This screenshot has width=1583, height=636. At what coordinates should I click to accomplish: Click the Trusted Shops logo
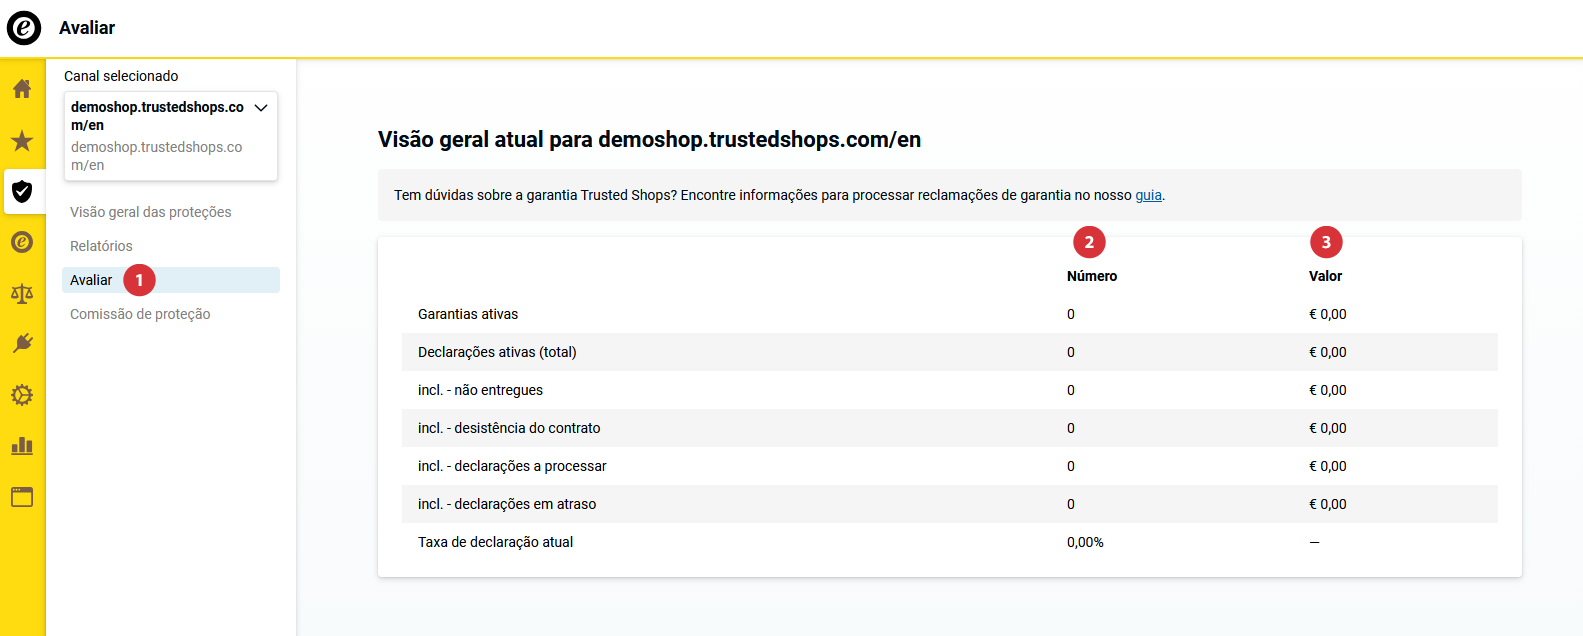[x=24, y=28]
